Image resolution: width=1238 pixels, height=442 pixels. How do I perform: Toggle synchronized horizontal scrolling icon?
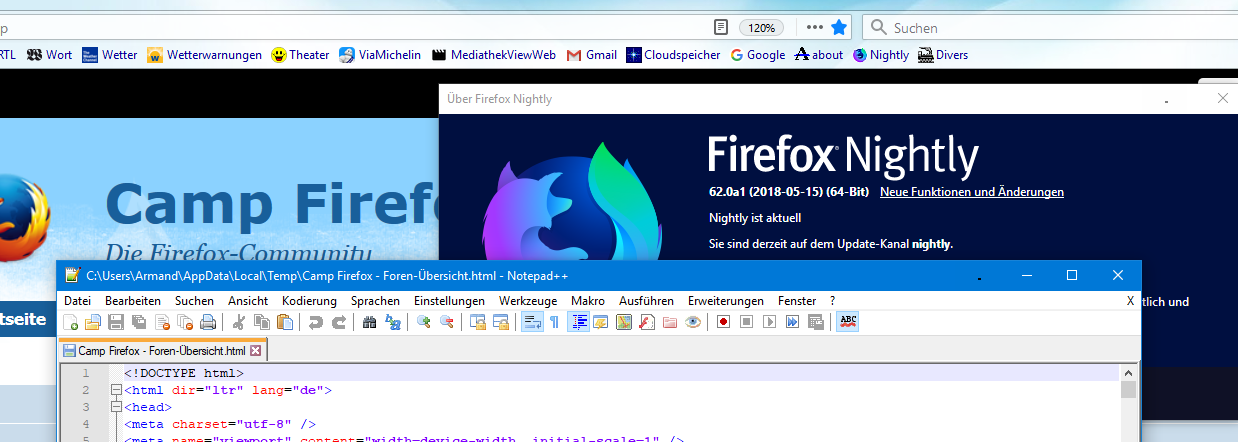(x=501, y=322)
